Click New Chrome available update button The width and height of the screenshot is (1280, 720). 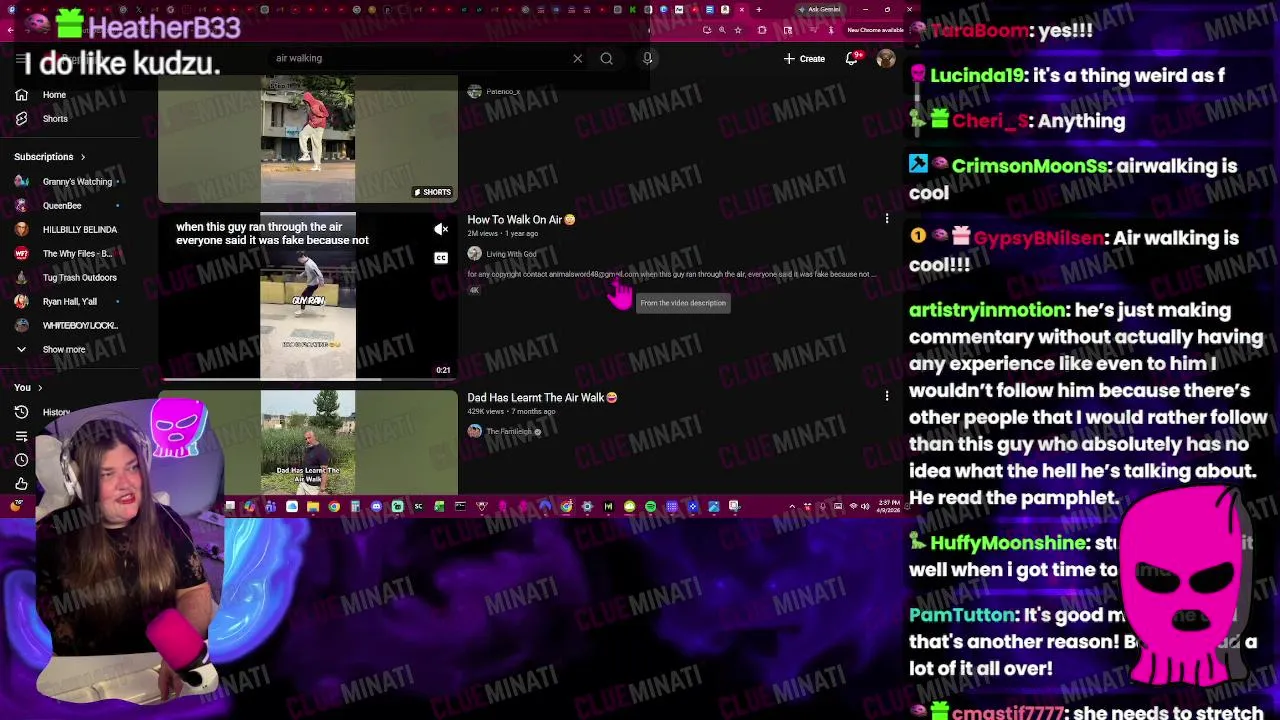click(875, 30)
